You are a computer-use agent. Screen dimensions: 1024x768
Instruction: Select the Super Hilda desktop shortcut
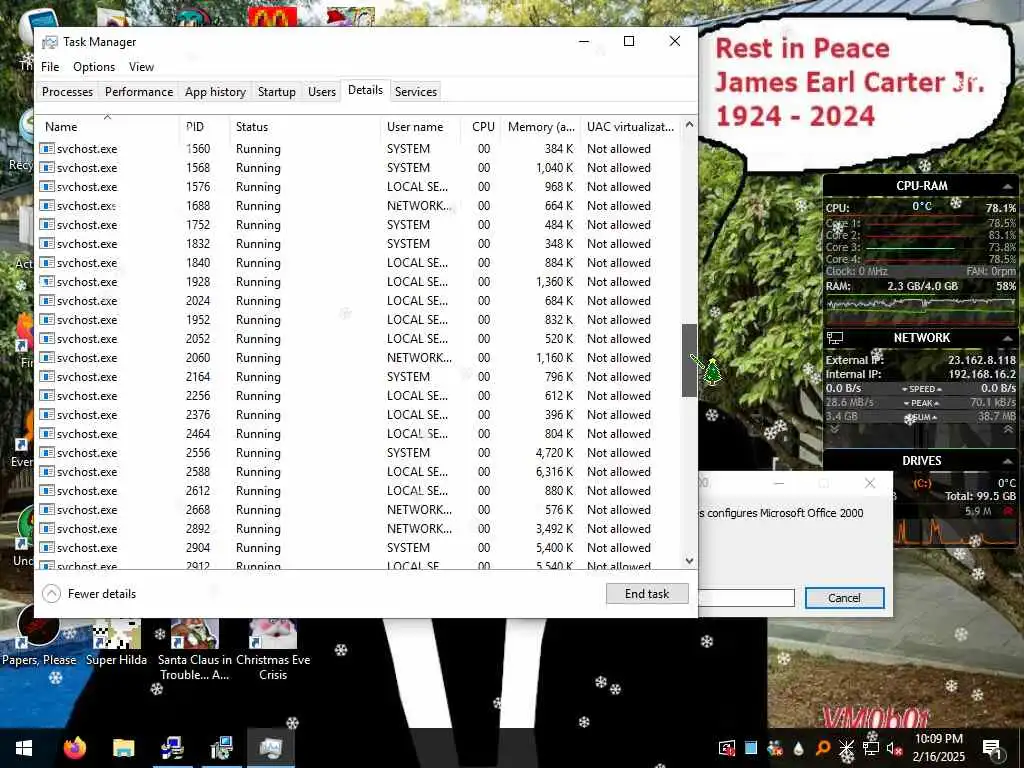coord(116,643)
